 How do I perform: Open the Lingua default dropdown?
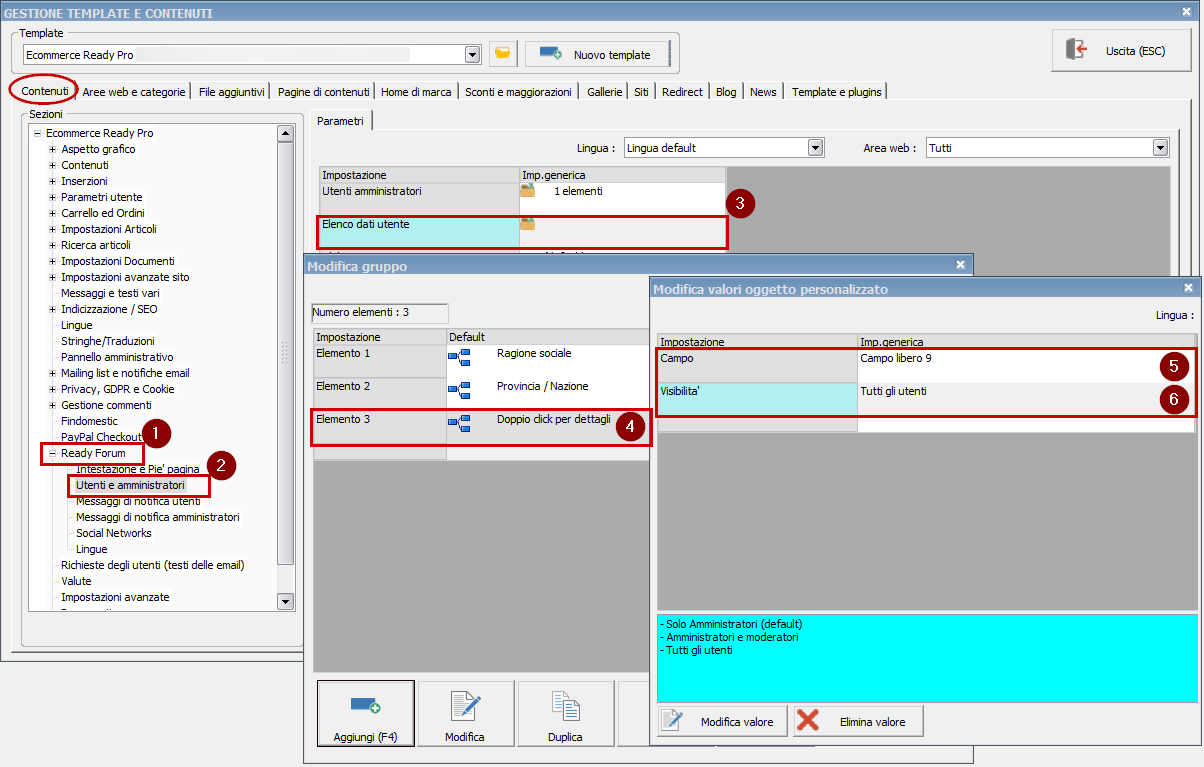(816, 148)
